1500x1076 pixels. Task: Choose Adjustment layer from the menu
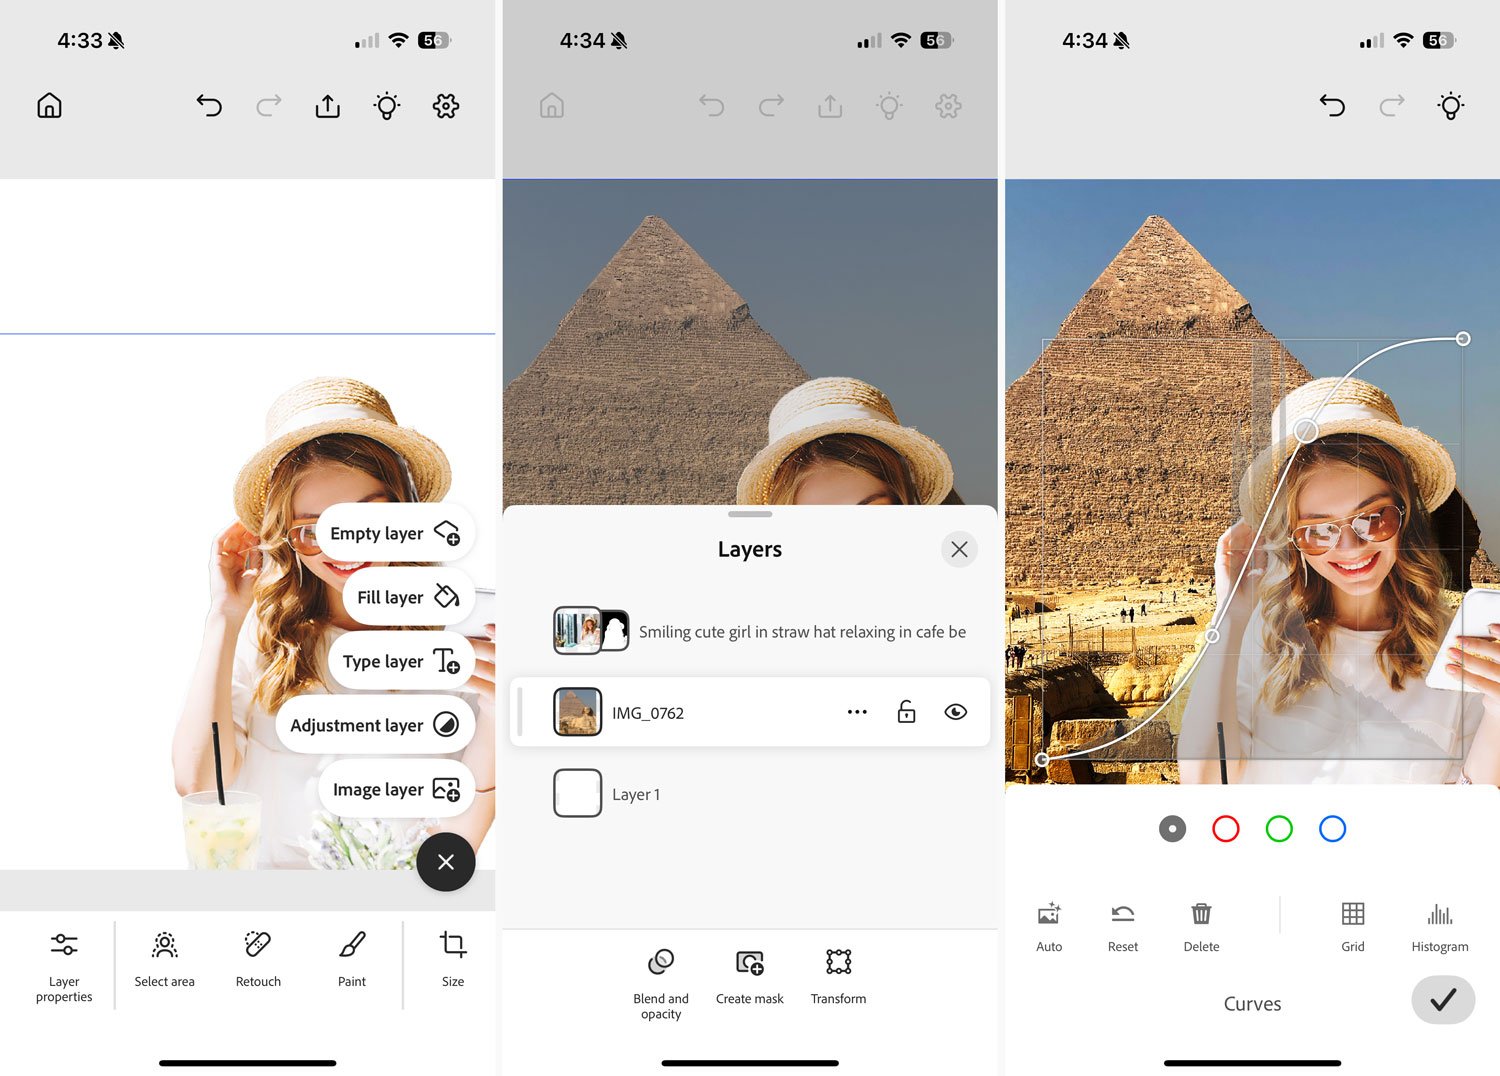point(375,725)
